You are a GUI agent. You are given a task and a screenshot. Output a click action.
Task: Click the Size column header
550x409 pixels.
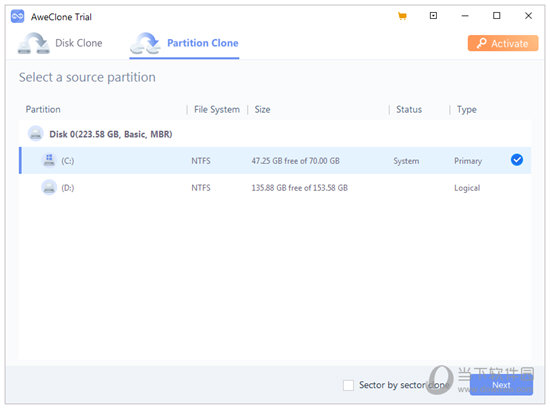[x=262, y=109]
